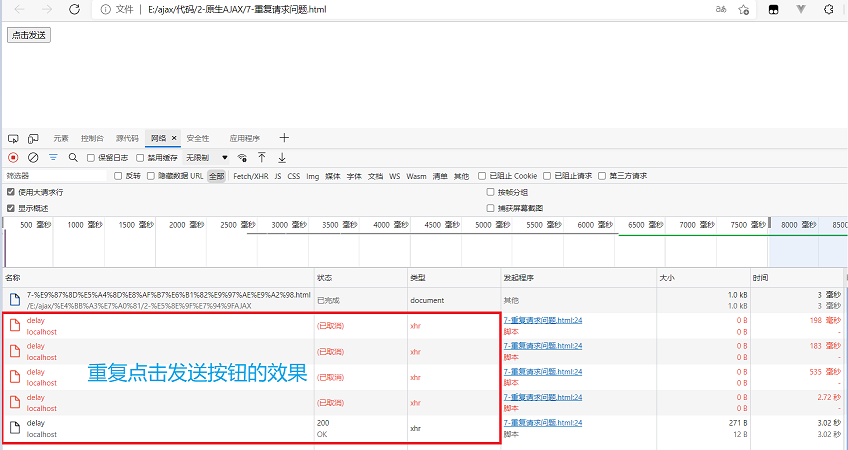This screenshot has height=450, width=848.
Task: Clear the network log
Action: click(x=33, y=157)
